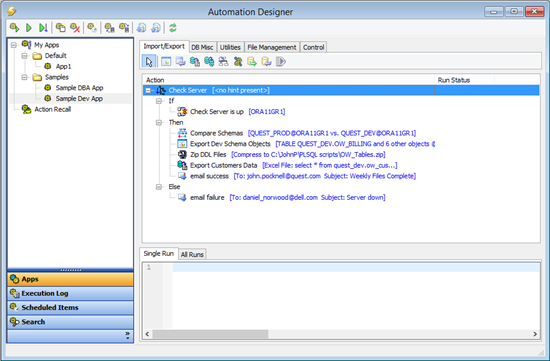Click the red-X delete icon in toolbar

(x=75, y=28)
